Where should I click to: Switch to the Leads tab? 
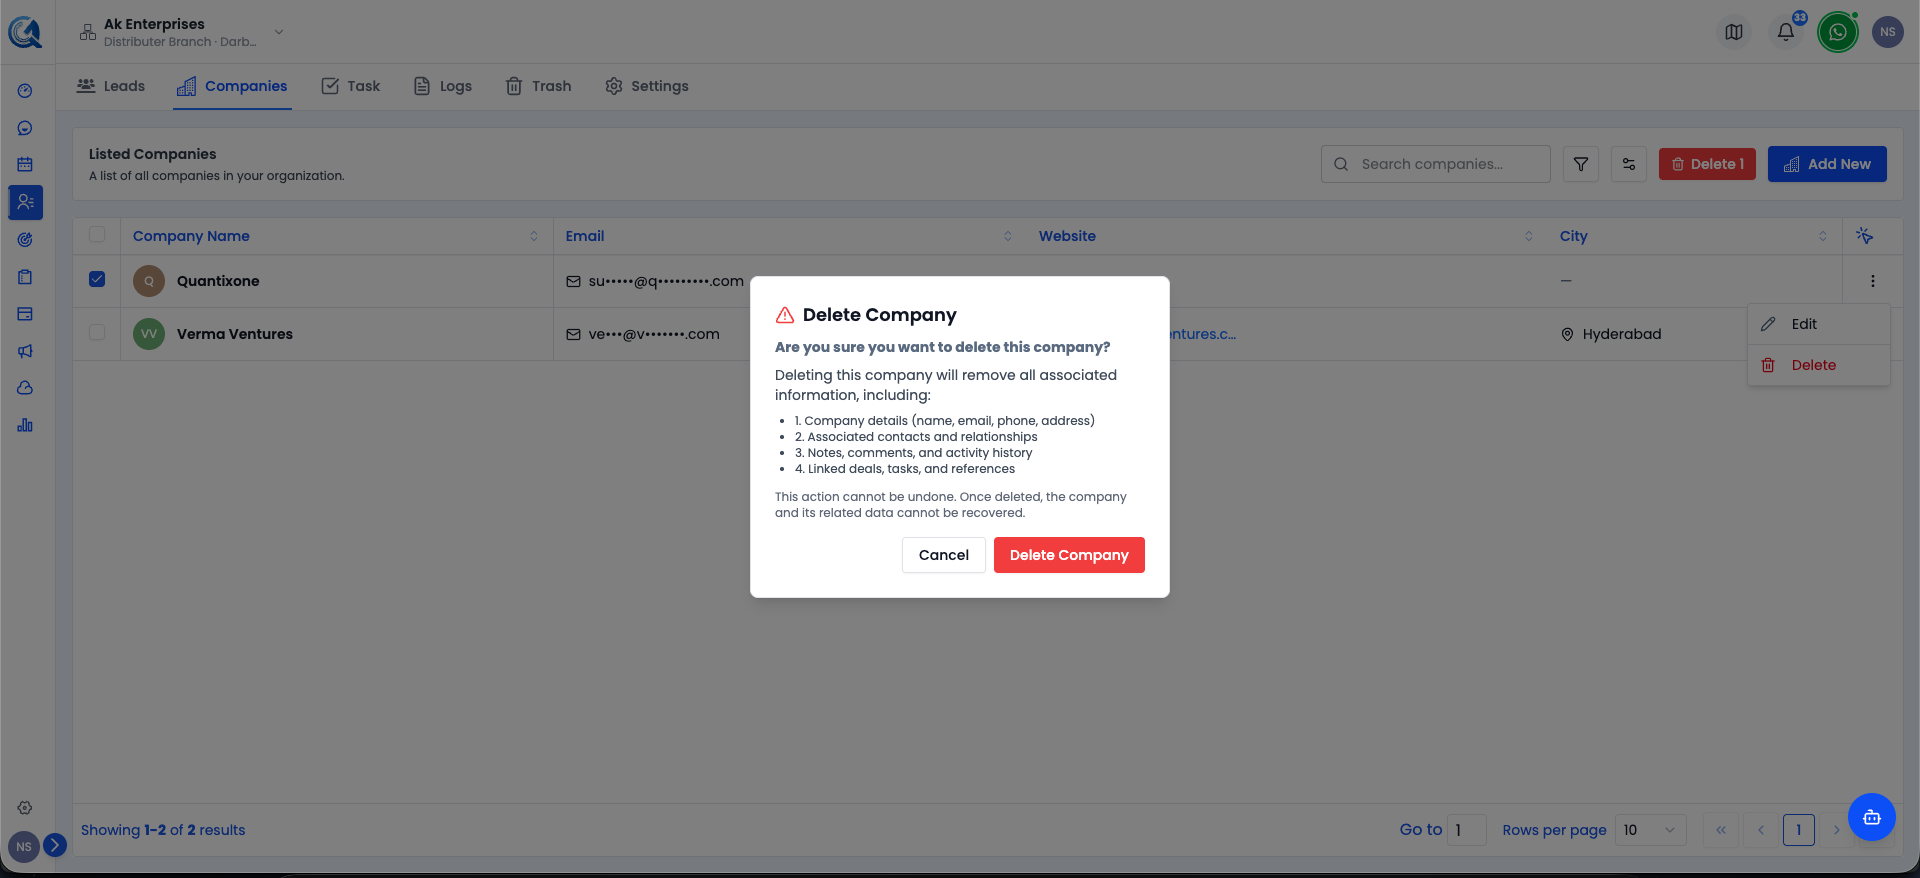point(111,86)
